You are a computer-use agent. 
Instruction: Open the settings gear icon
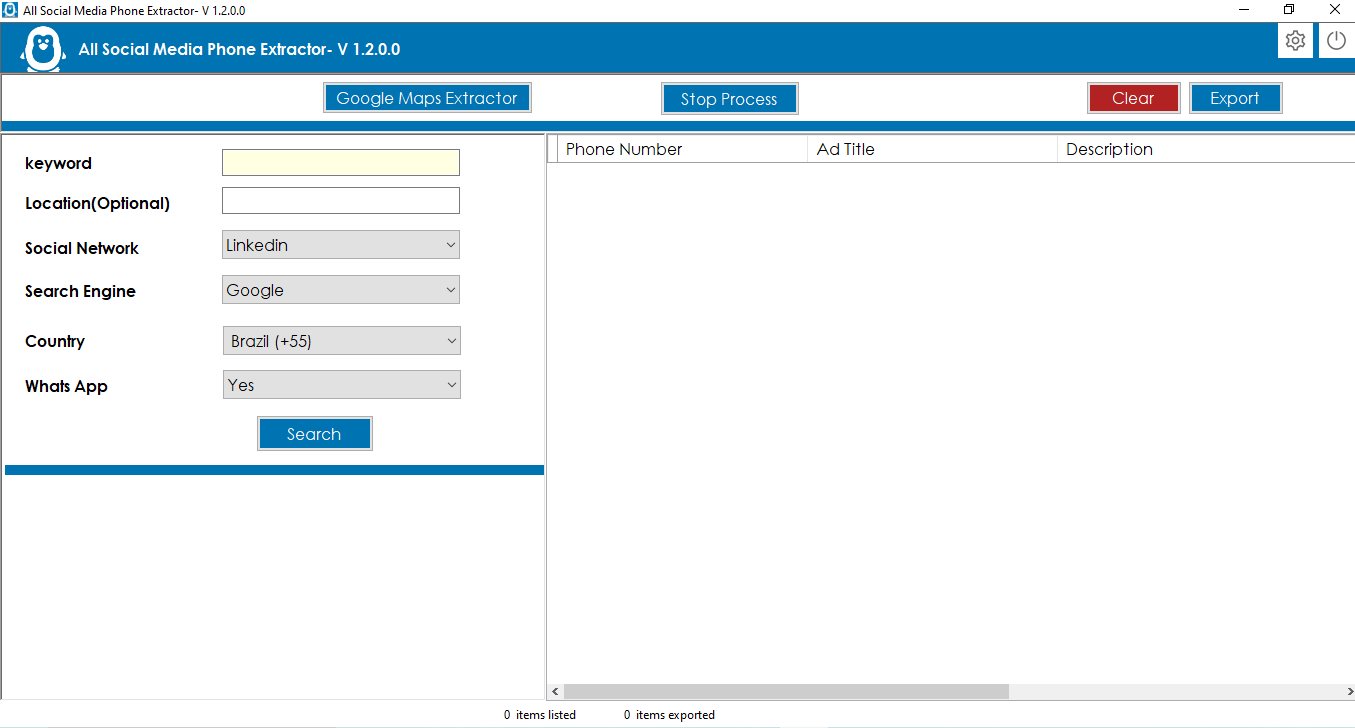[x=1295, y=40]
